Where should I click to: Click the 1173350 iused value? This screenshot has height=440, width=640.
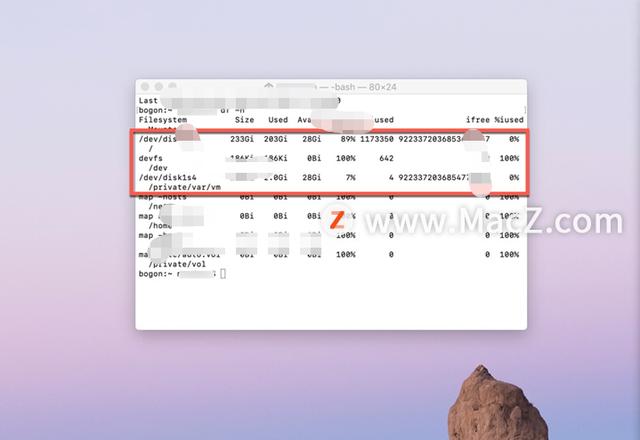pyautogui.click(x=377, y=139)
